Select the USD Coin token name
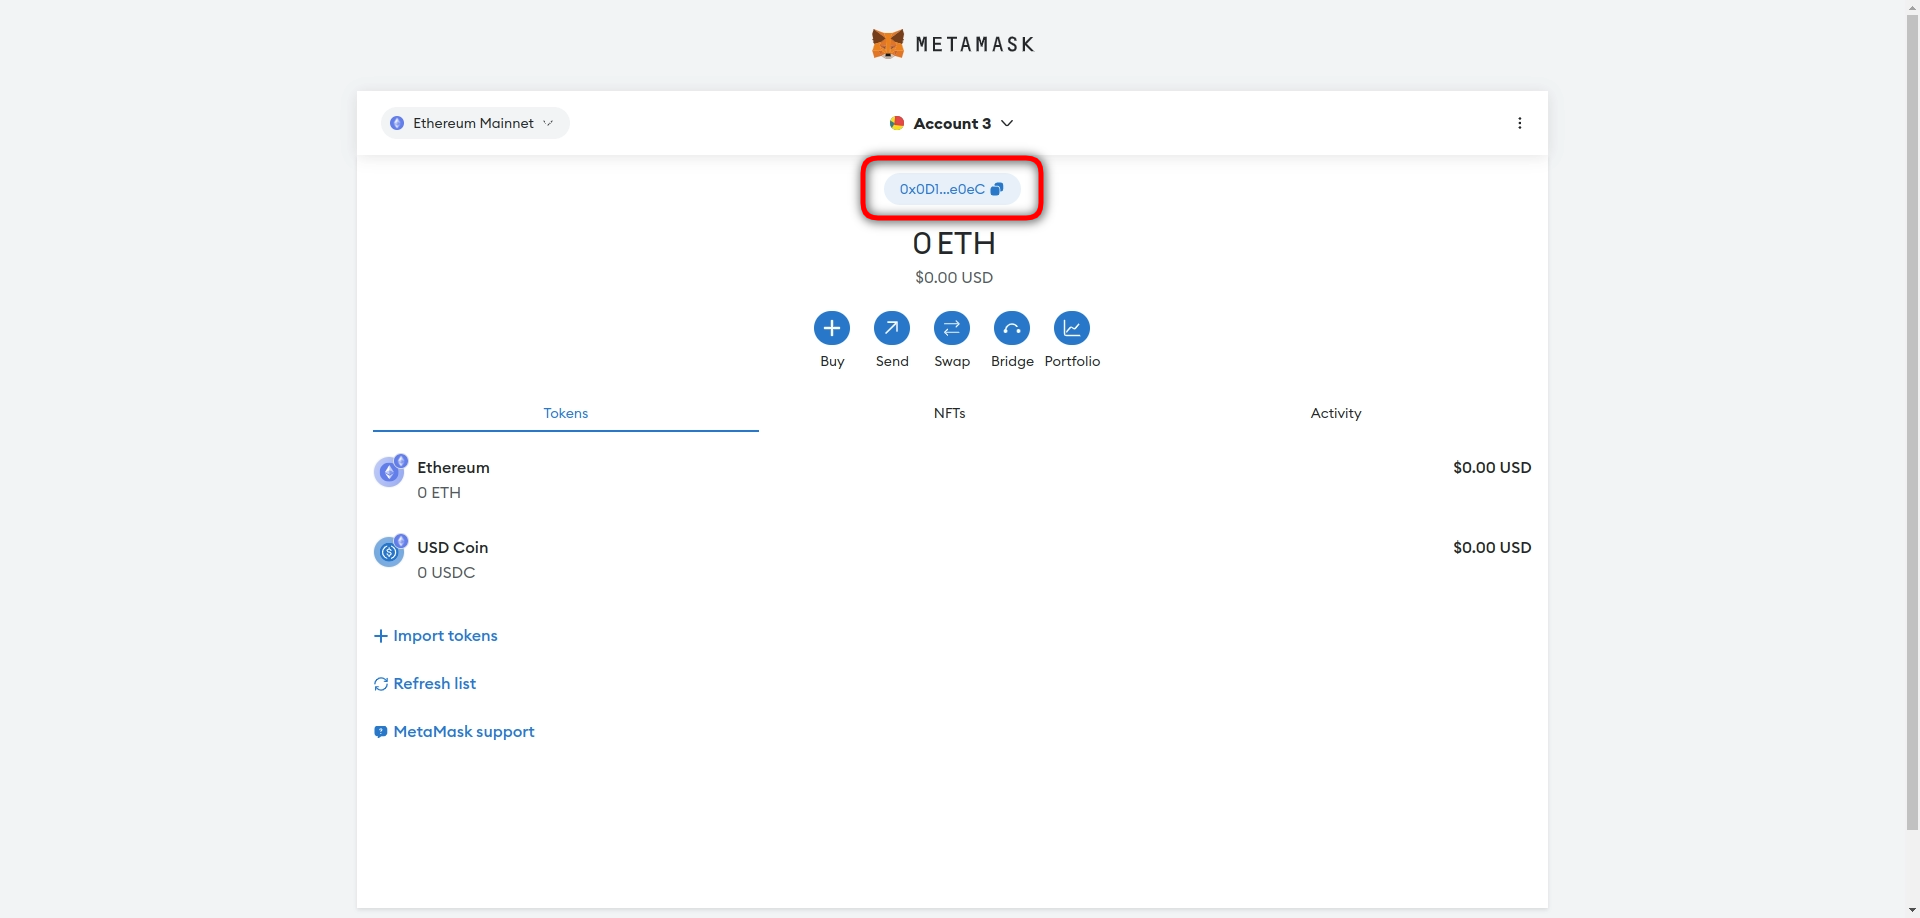The image size is (1920, 918). click(453, 547)
